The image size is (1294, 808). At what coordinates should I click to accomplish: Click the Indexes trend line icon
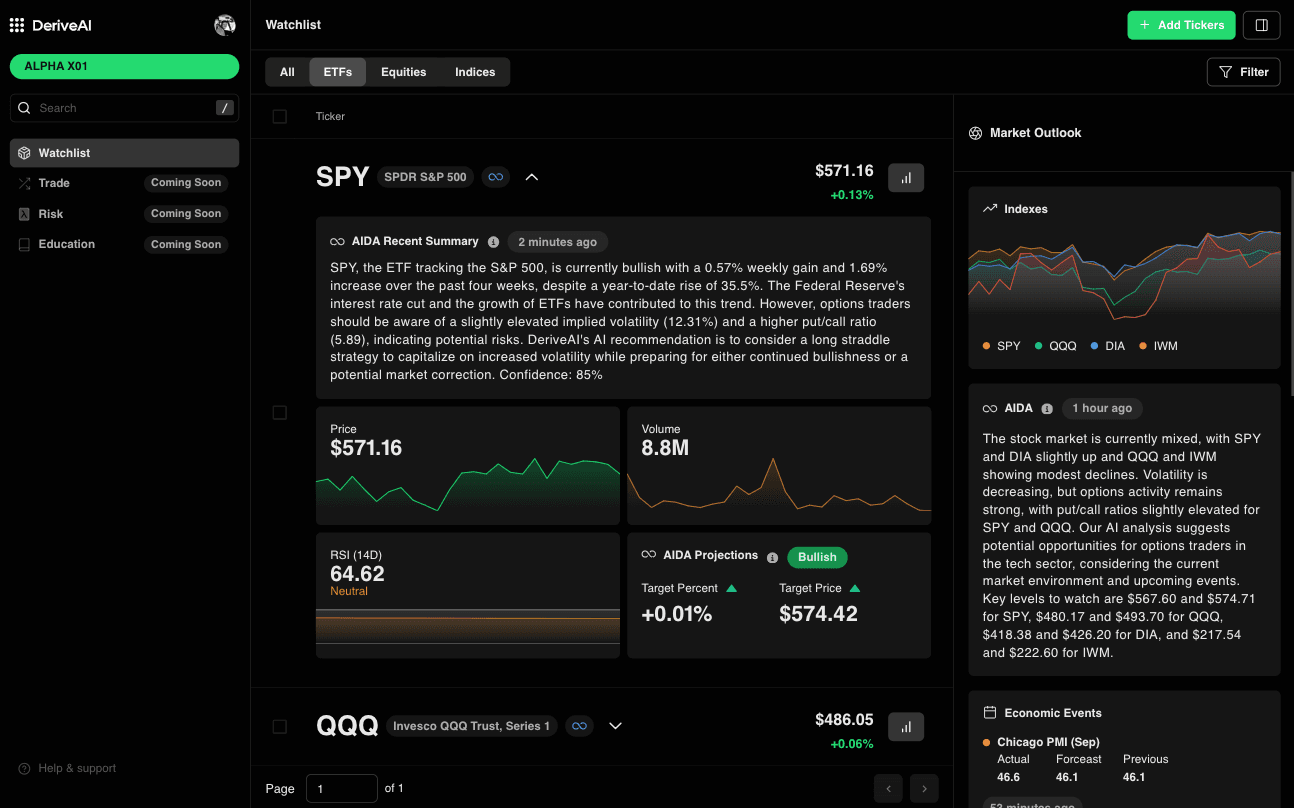click(x=990, y=209)
